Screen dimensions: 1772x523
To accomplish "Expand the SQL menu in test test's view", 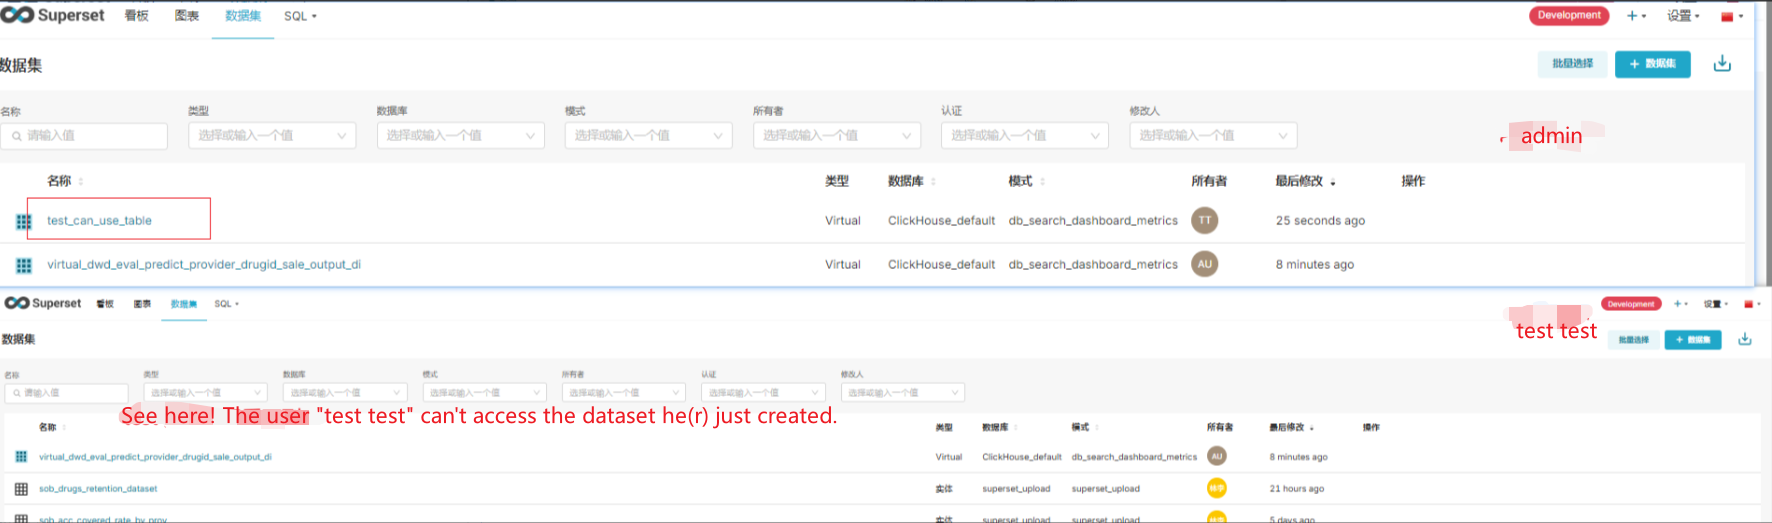I will coord(227,304).
